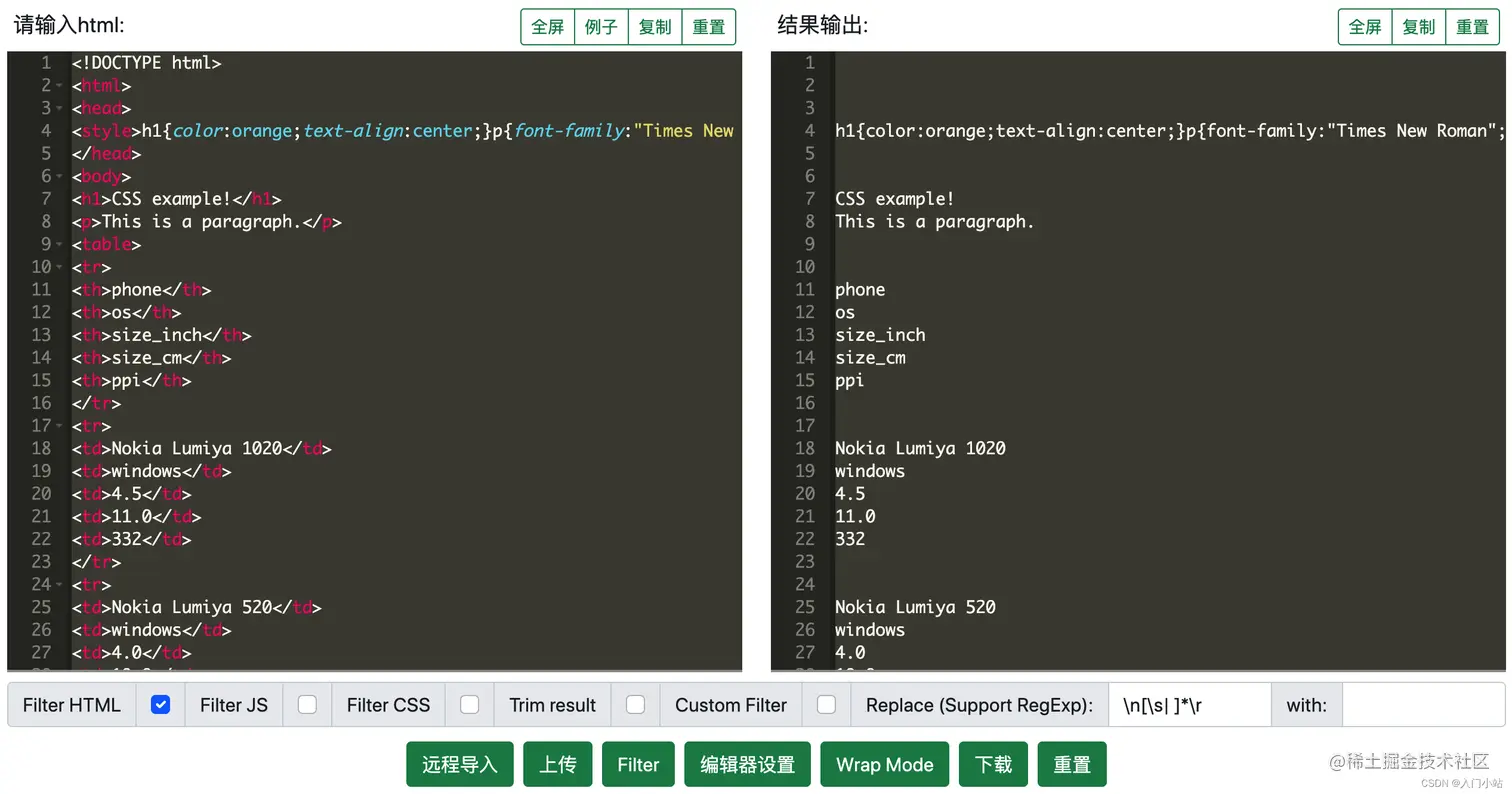Click the h1{color:orange CSS line in result output

pos(1170,131)
